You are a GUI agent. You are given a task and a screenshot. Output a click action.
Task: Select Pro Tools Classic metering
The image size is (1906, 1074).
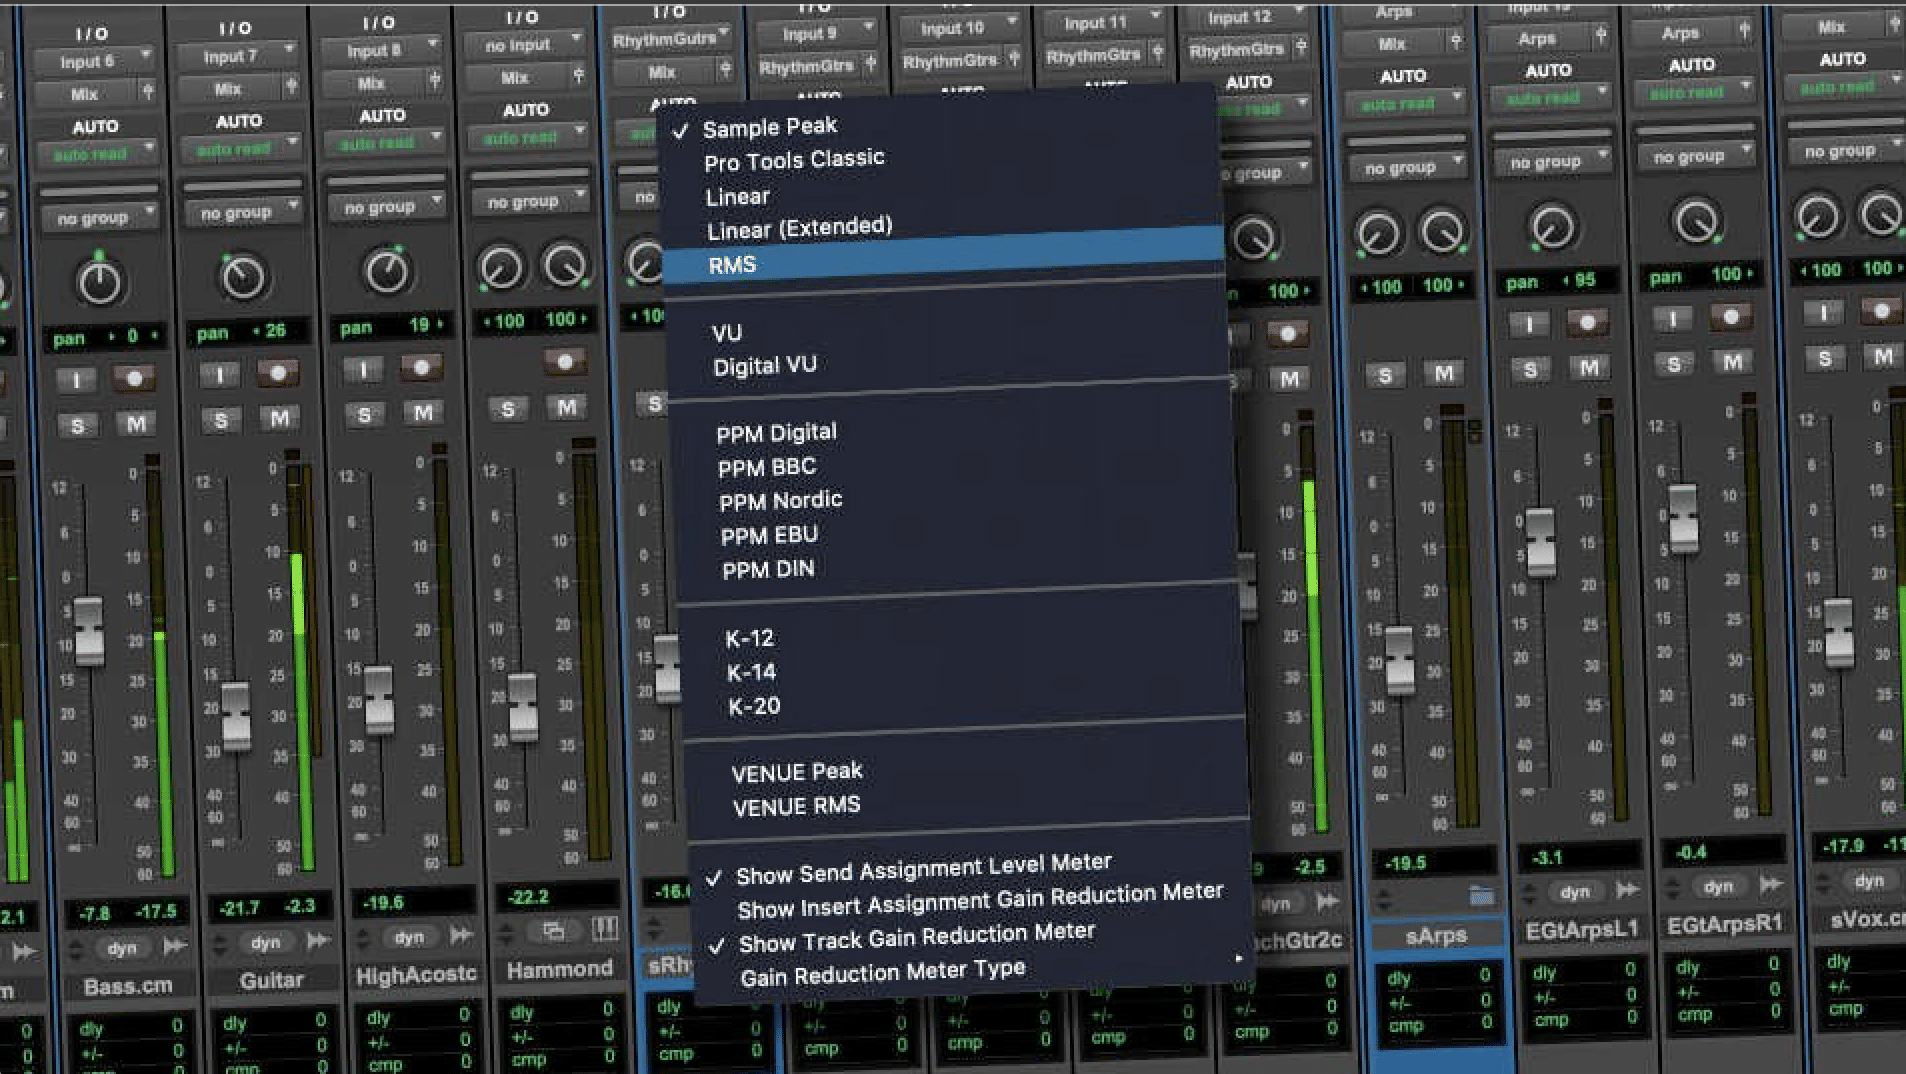794,160
